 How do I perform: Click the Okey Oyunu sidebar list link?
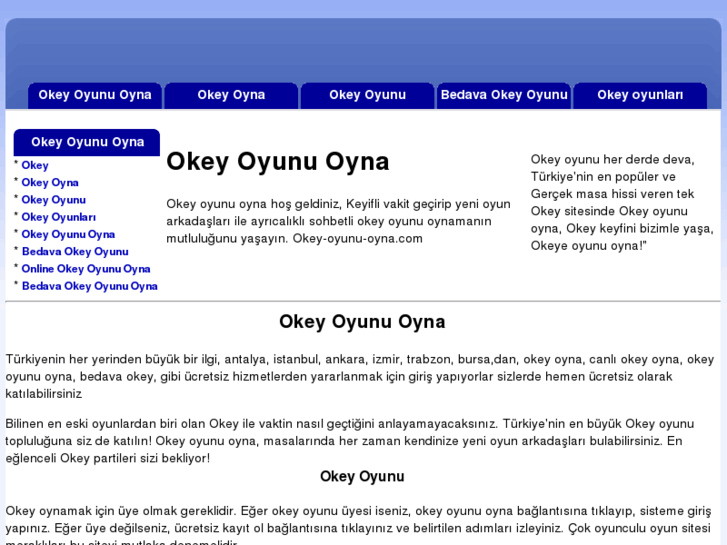tap(53, 199)
